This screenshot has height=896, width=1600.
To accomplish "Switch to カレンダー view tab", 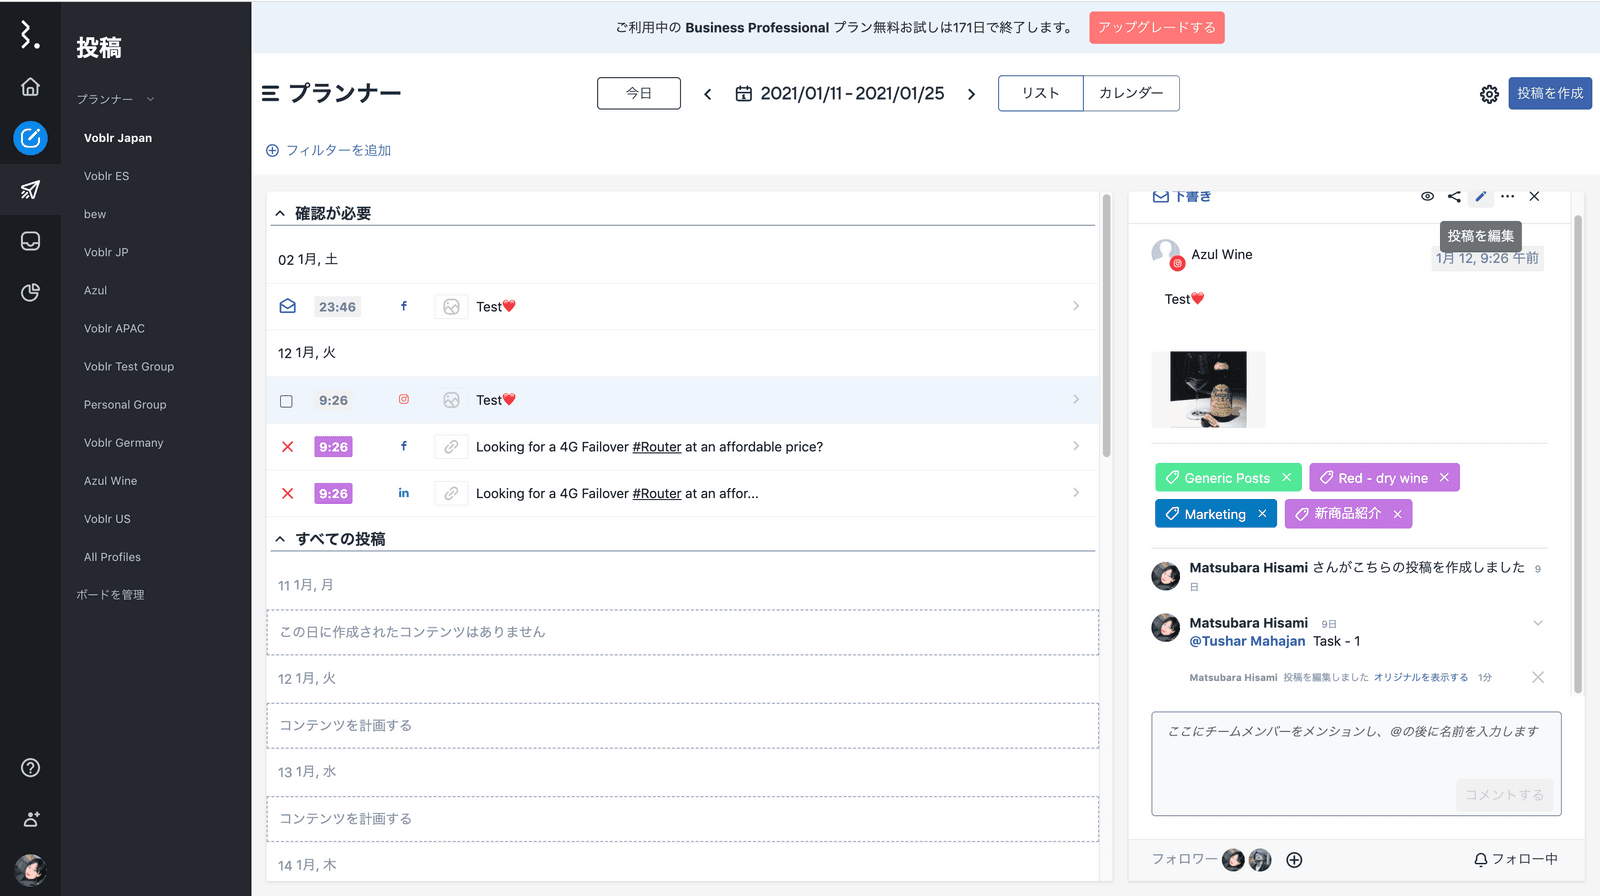I will click(x=1131, y=93).
